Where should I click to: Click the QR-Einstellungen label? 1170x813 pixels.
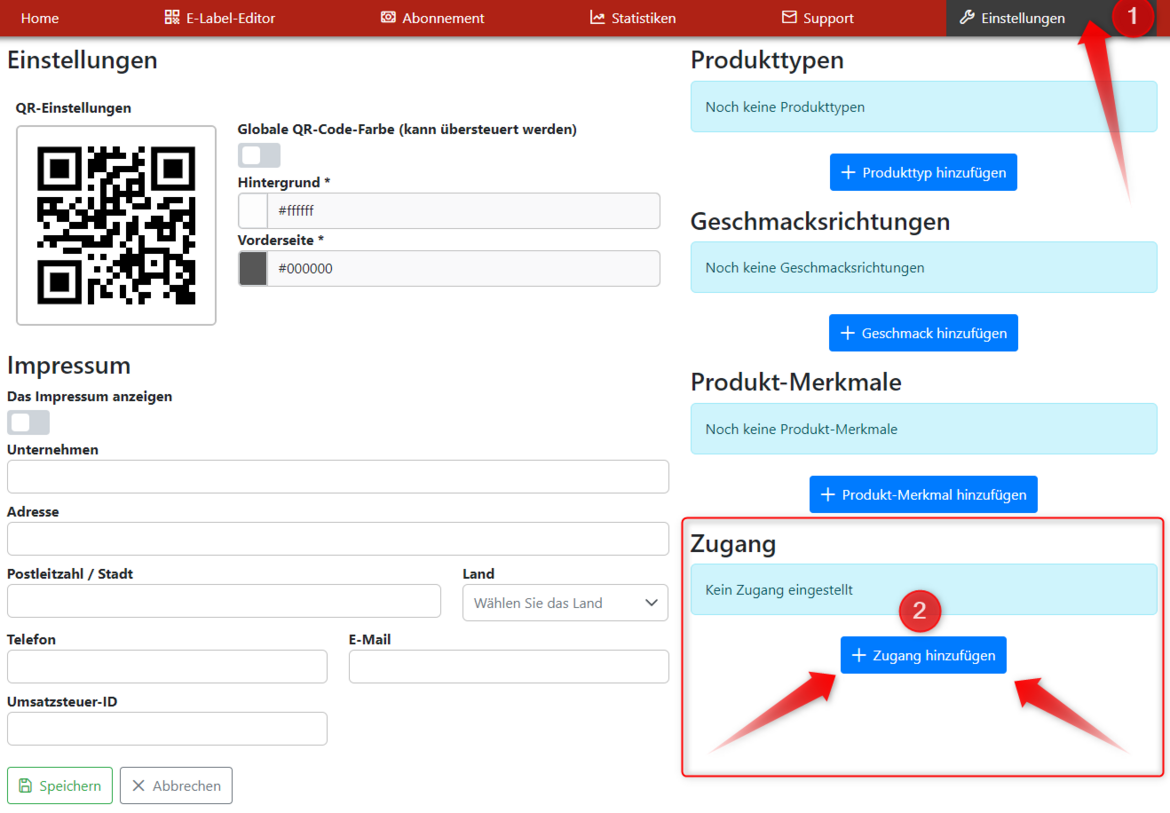pyautogui.click(x=73, y=107)
